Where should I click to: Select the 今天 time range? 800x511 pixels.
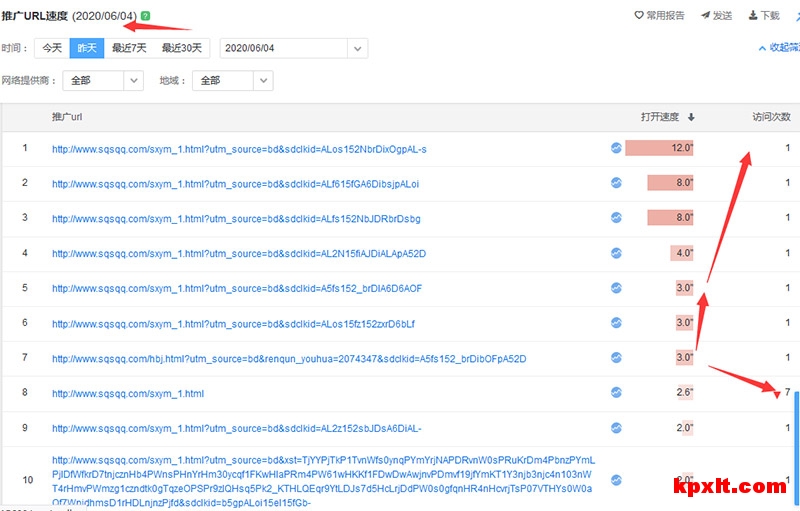(x=51, y=48)
